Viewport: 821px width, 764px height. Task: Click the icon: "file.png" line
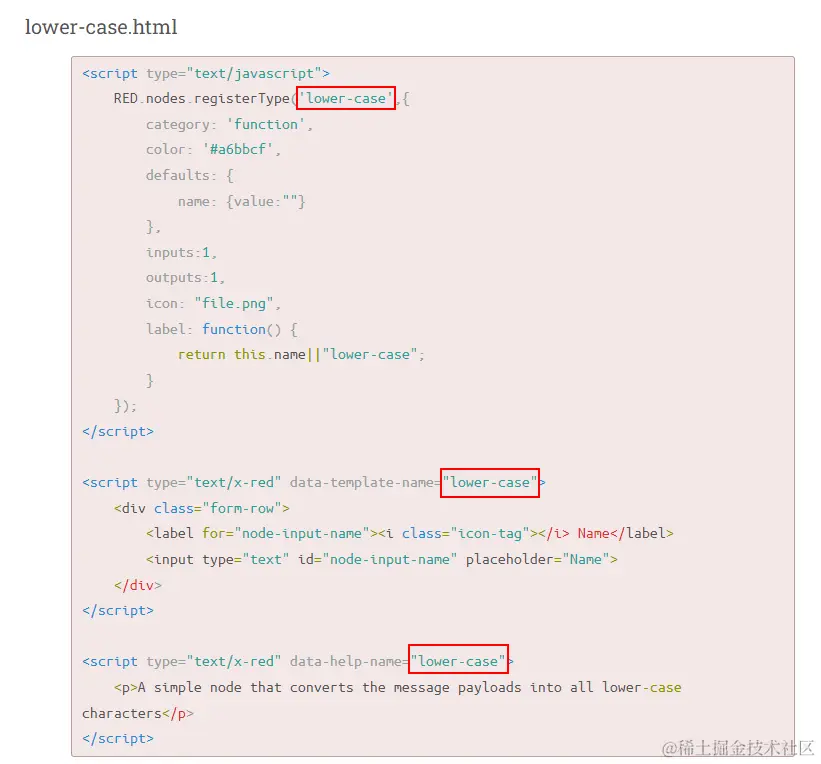[x=214, y=303]
